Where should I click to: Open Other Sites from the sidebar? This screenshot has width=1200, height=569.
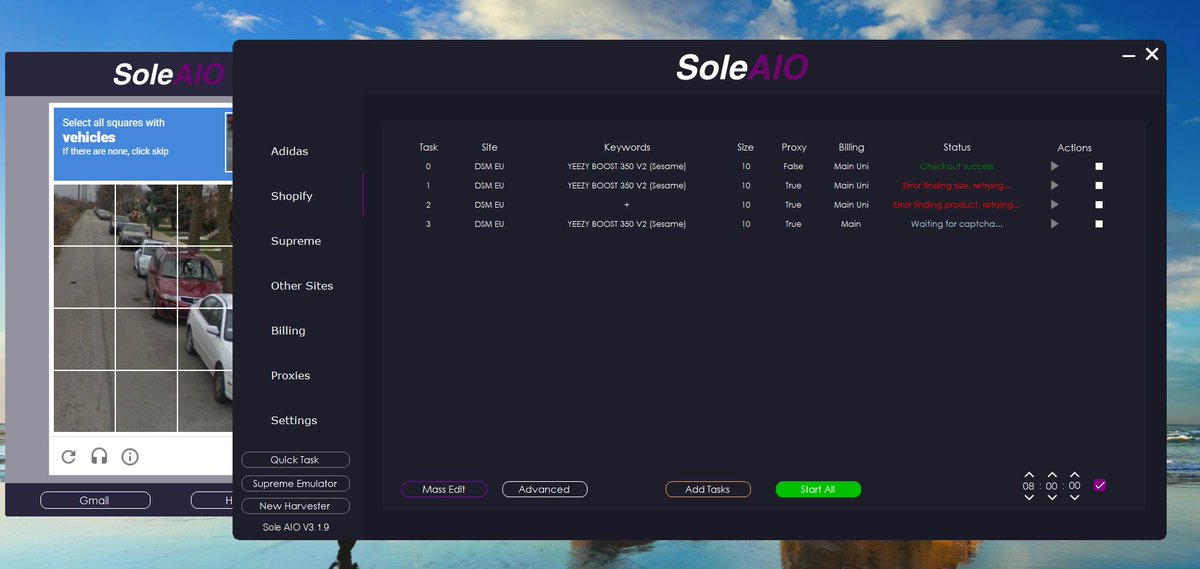point(302,286)
